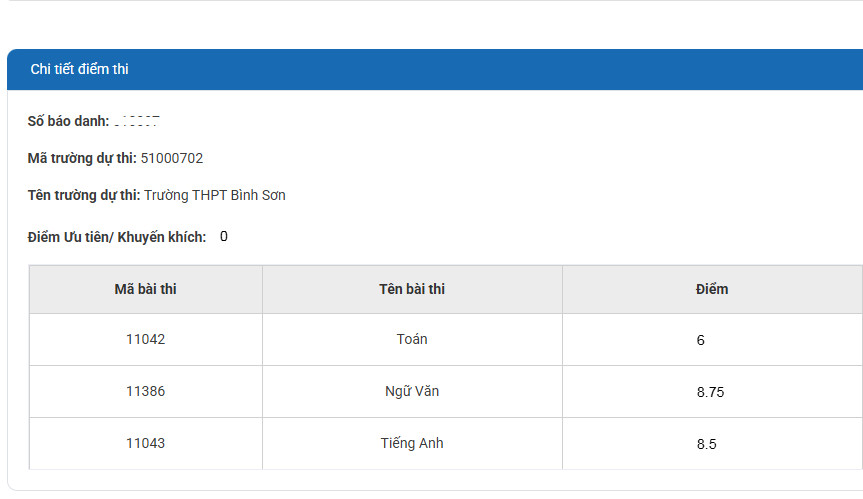Select the masked candidate number value
The width and height of the screenshot is (863, 499).
tap(137, 121)
